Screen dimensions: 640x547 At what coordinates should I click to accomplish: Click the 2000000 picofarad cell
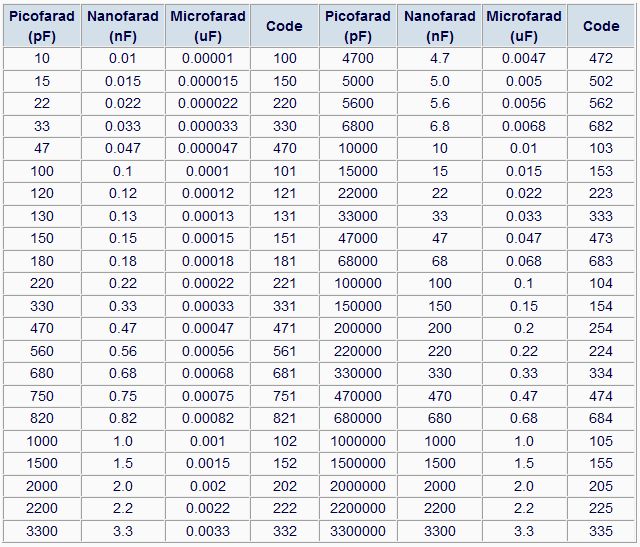click(358, 486)
